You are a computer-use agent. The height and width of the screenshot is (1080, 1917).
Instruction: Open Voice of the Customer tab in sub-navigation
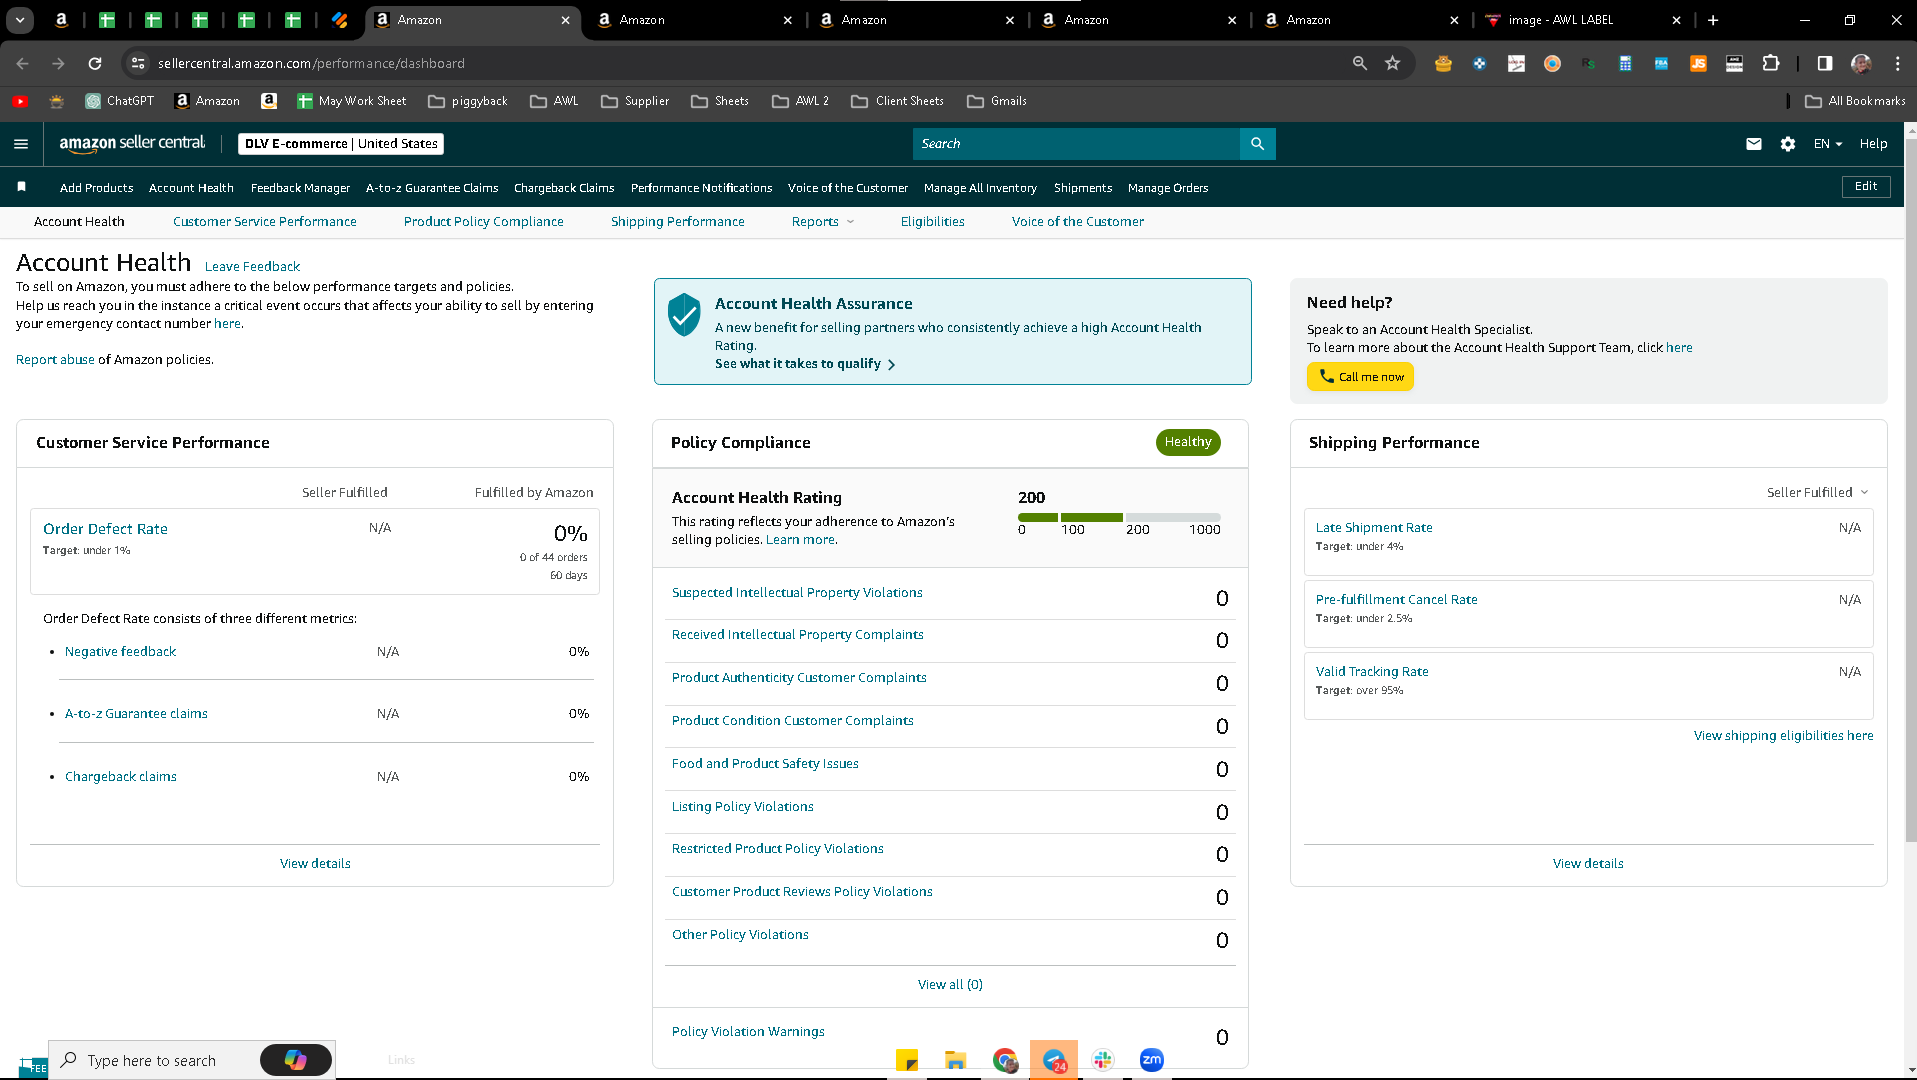click(x=1078, y=222)
